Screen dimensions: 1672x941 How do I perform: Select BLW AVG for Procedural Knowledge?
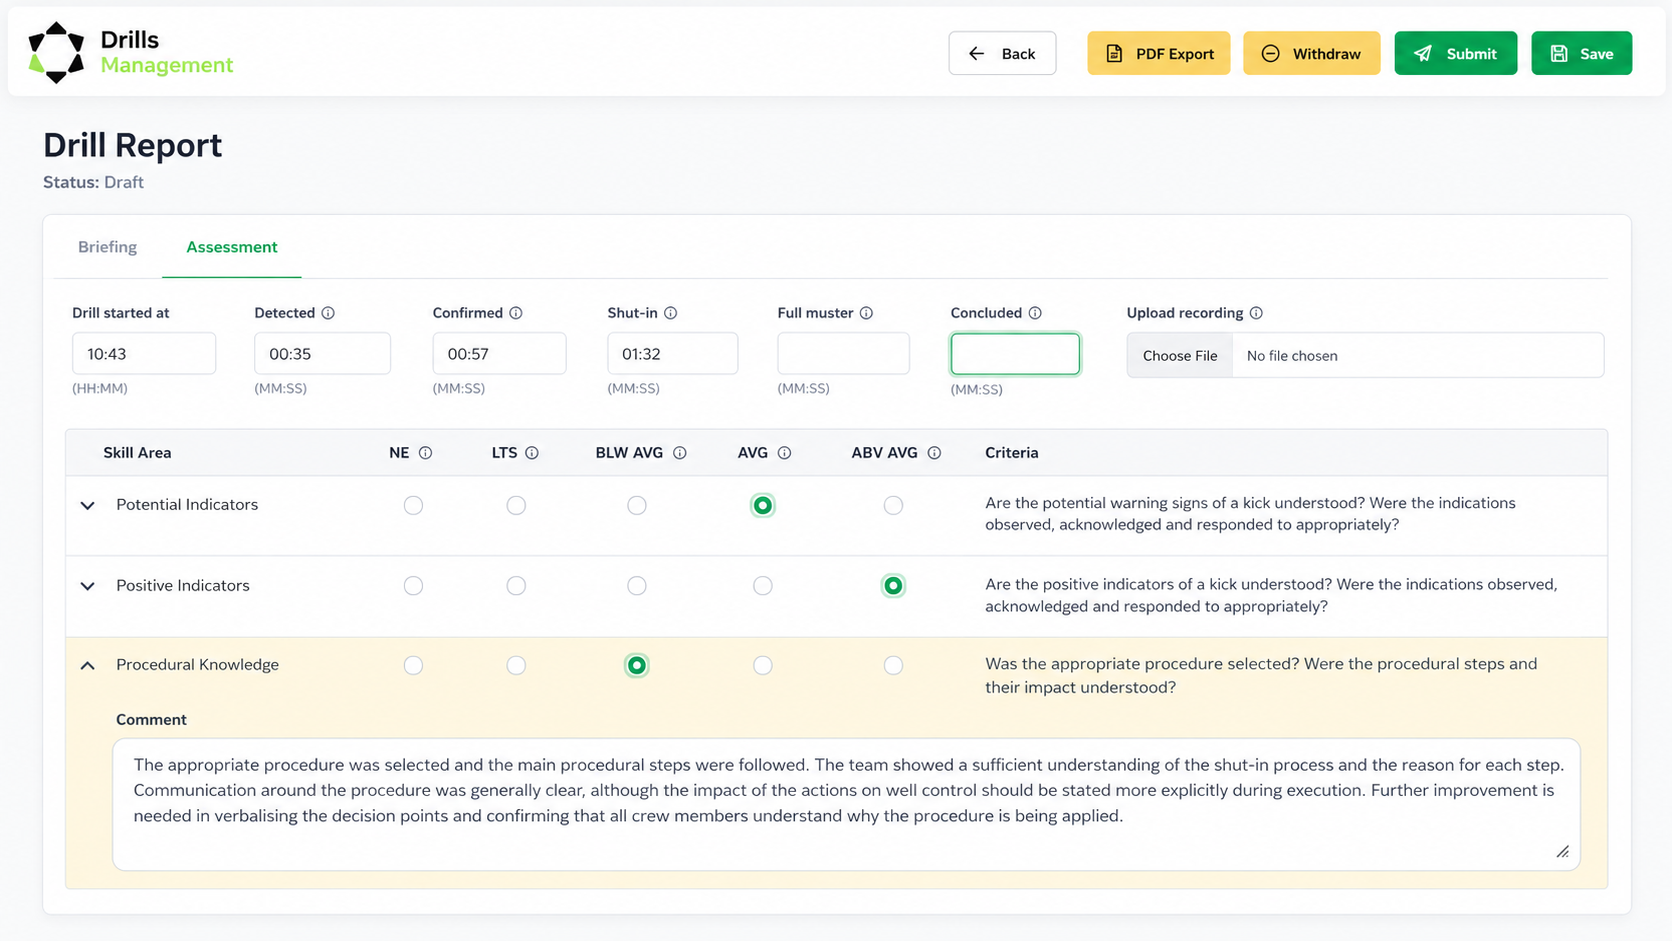pyautogui.click(x=637, y=665)
